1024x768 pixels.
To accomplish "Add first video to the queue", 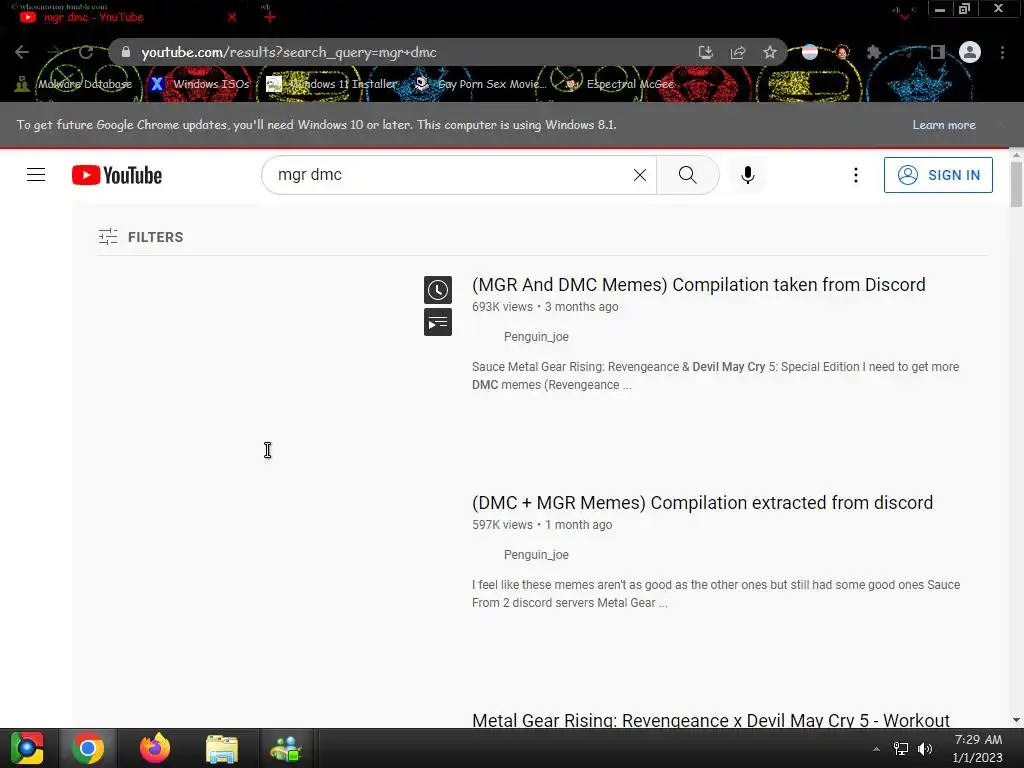I will [x=438, y=322].
